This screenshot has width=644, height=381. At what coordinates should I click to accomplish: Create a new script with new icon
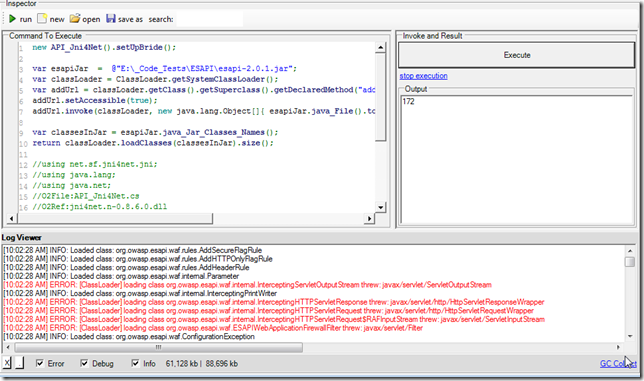(42, 18)
